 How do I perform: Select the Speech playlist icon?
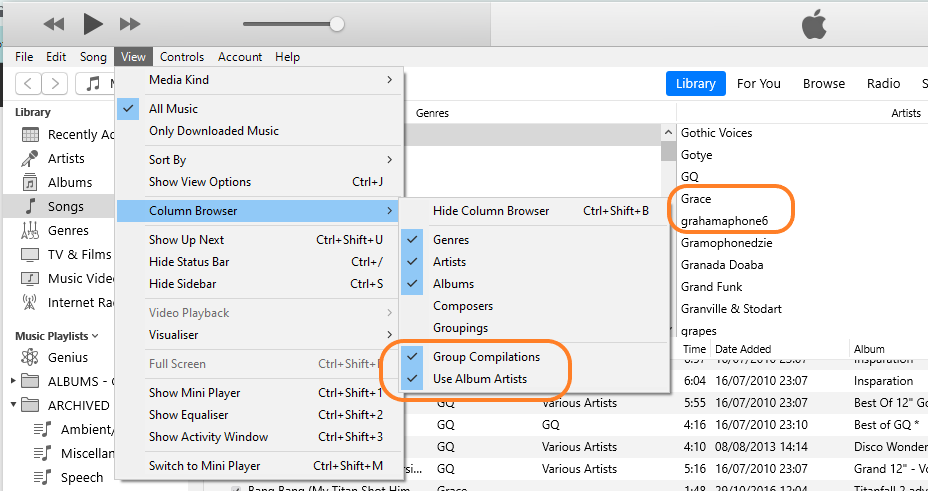coord(43,477)
